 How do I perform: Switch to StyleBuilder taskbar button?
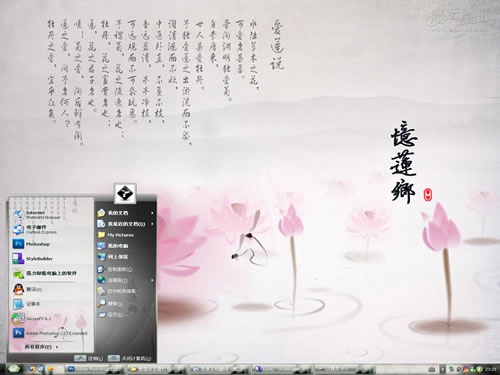tap(282, 369)
